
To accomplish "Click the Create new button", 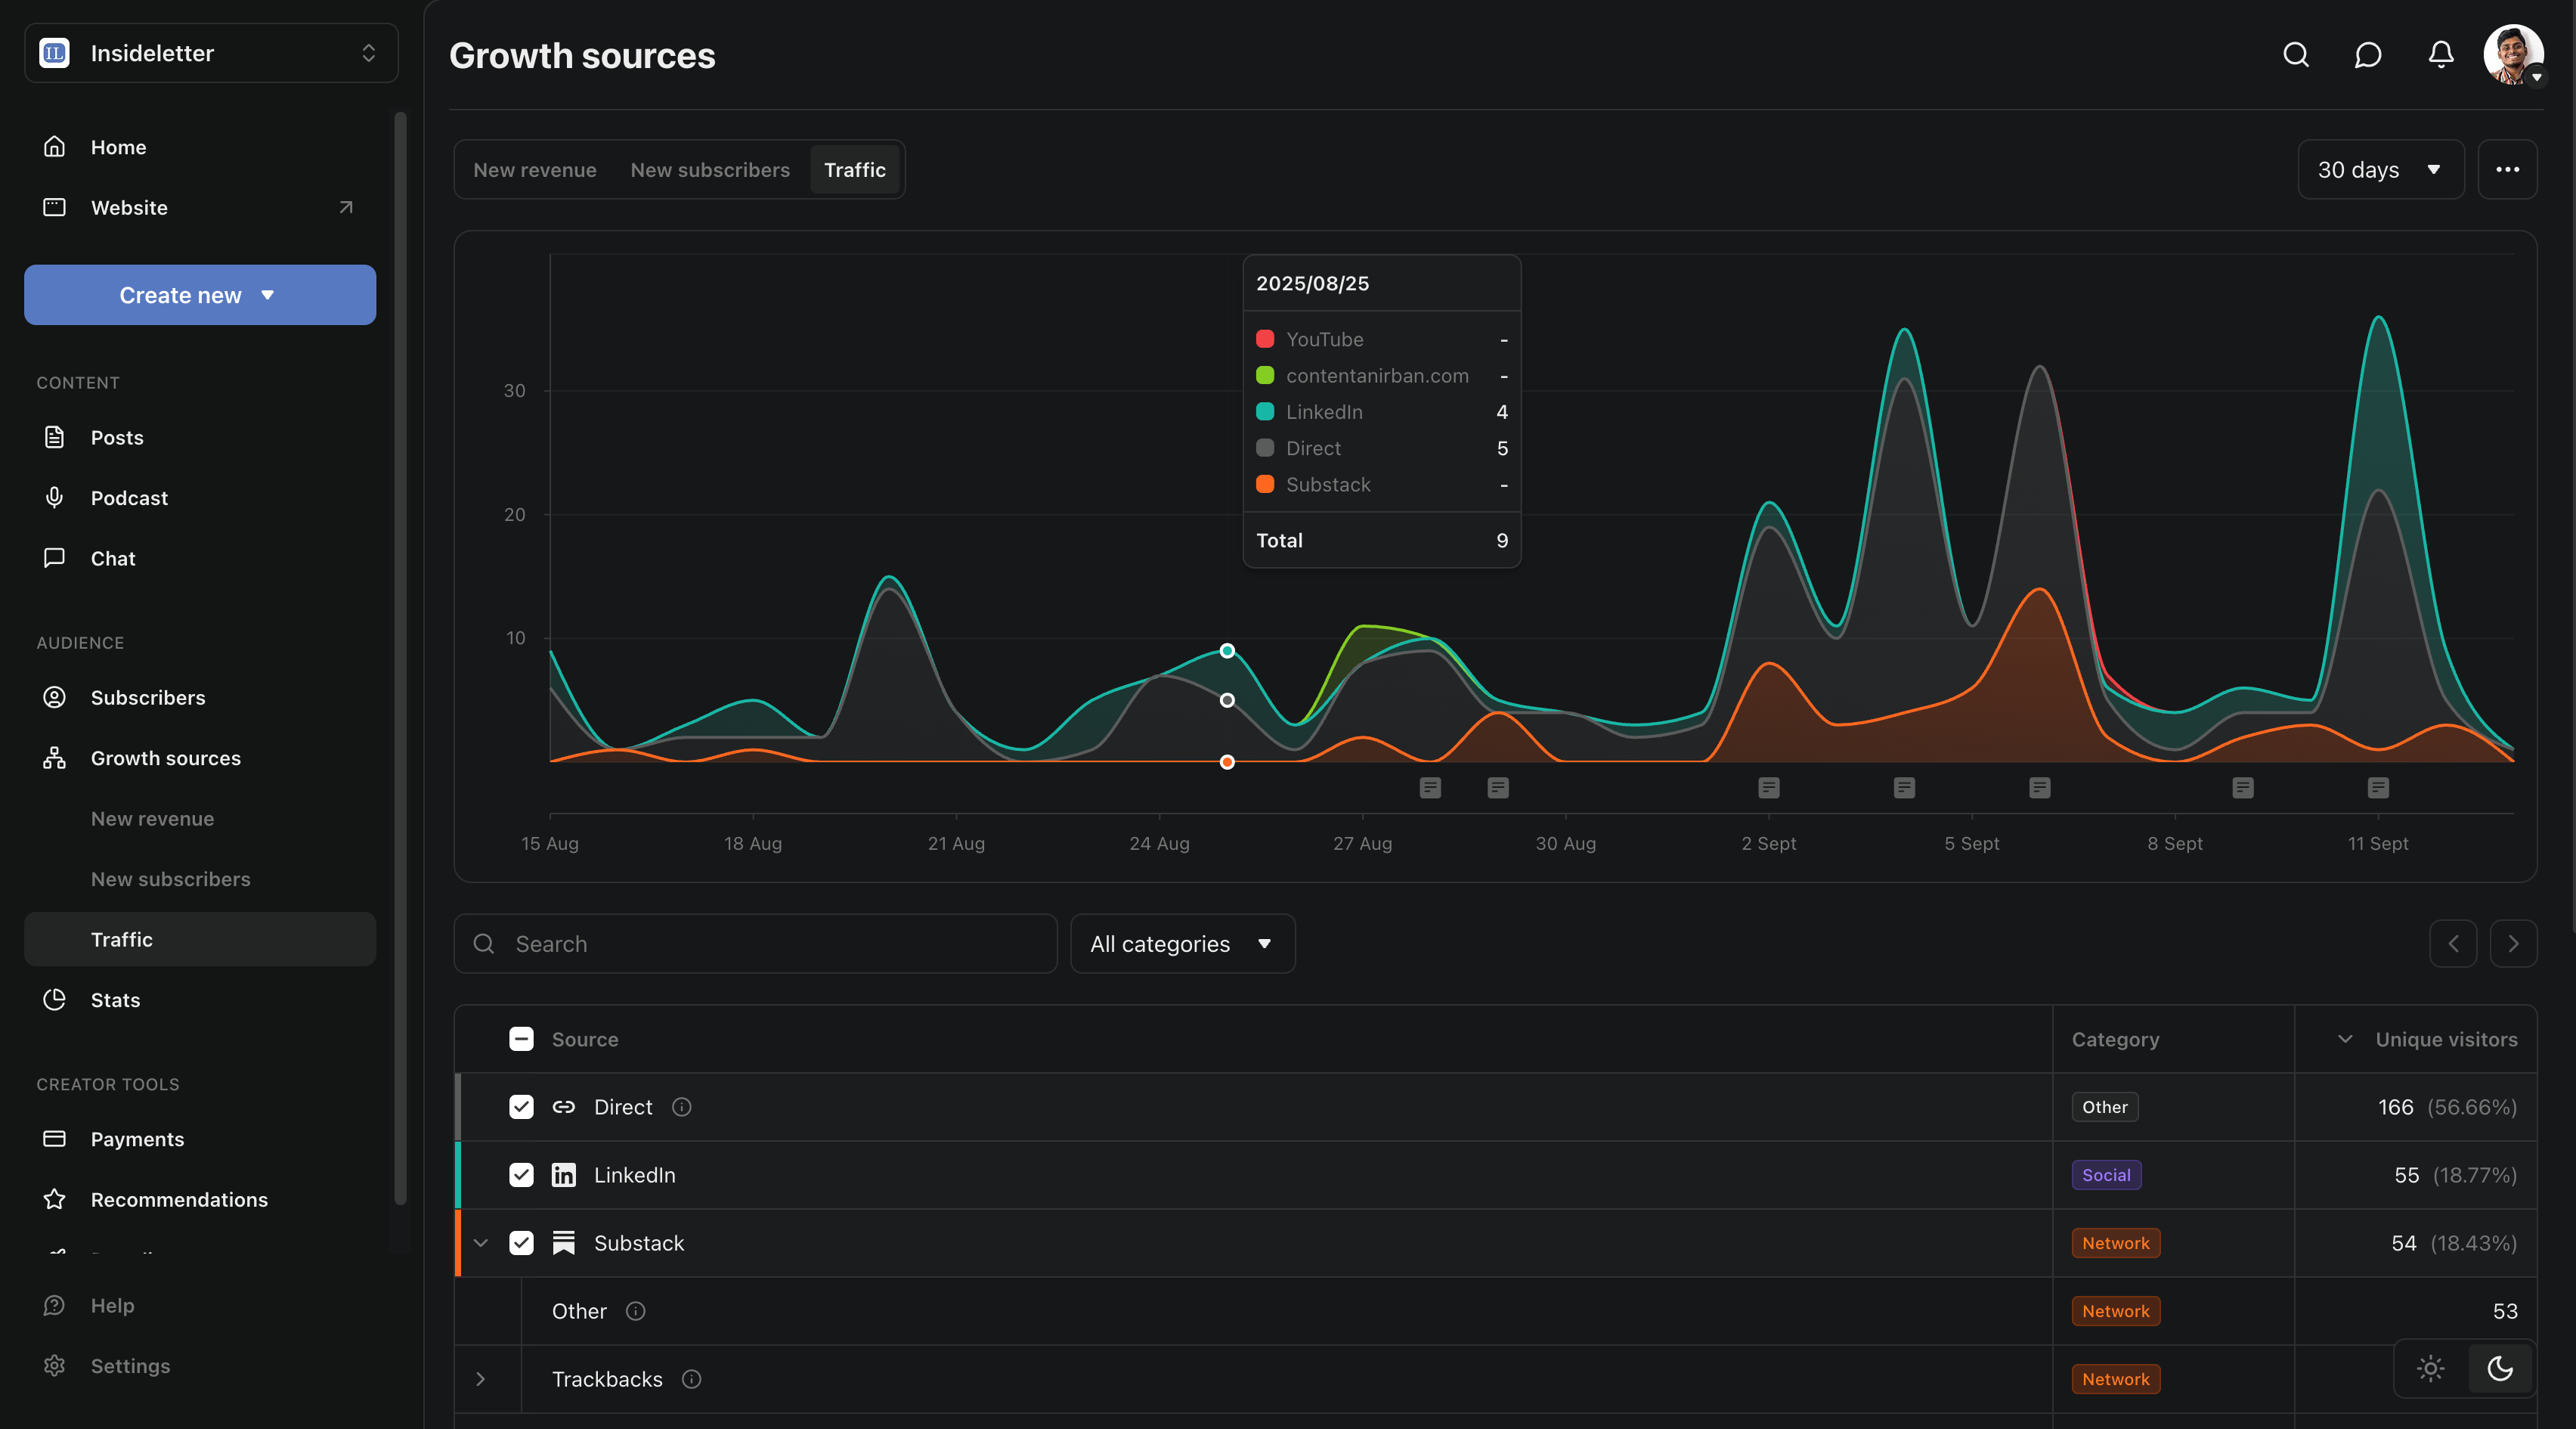I will click(200, 295).
